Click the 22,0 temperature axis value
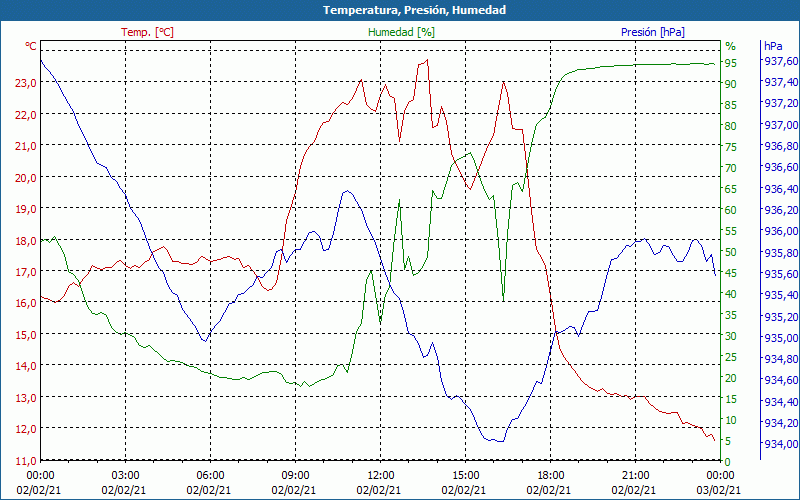Viewport: 800px width, 500px height. 26,115
